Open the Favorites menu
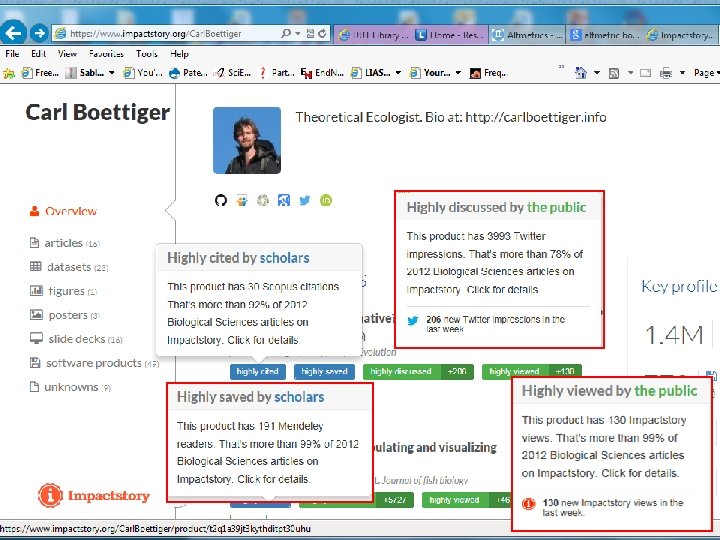Viewport: 720px width, 540px height. click(106, 54)
